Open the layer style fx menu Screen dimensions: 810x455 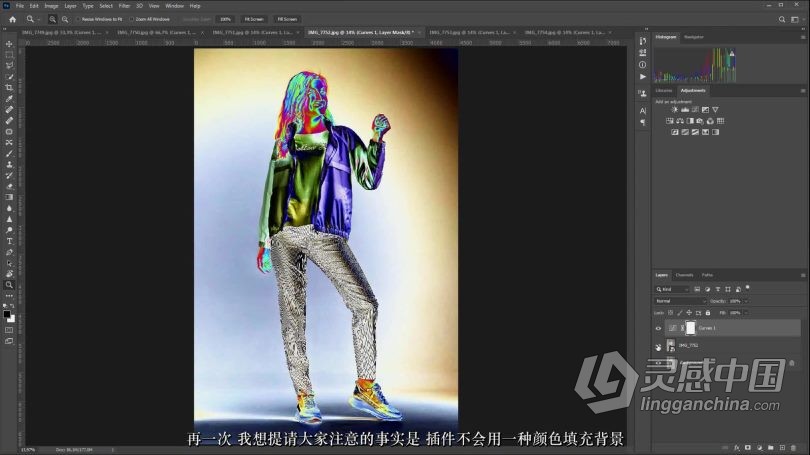[737, 448]
